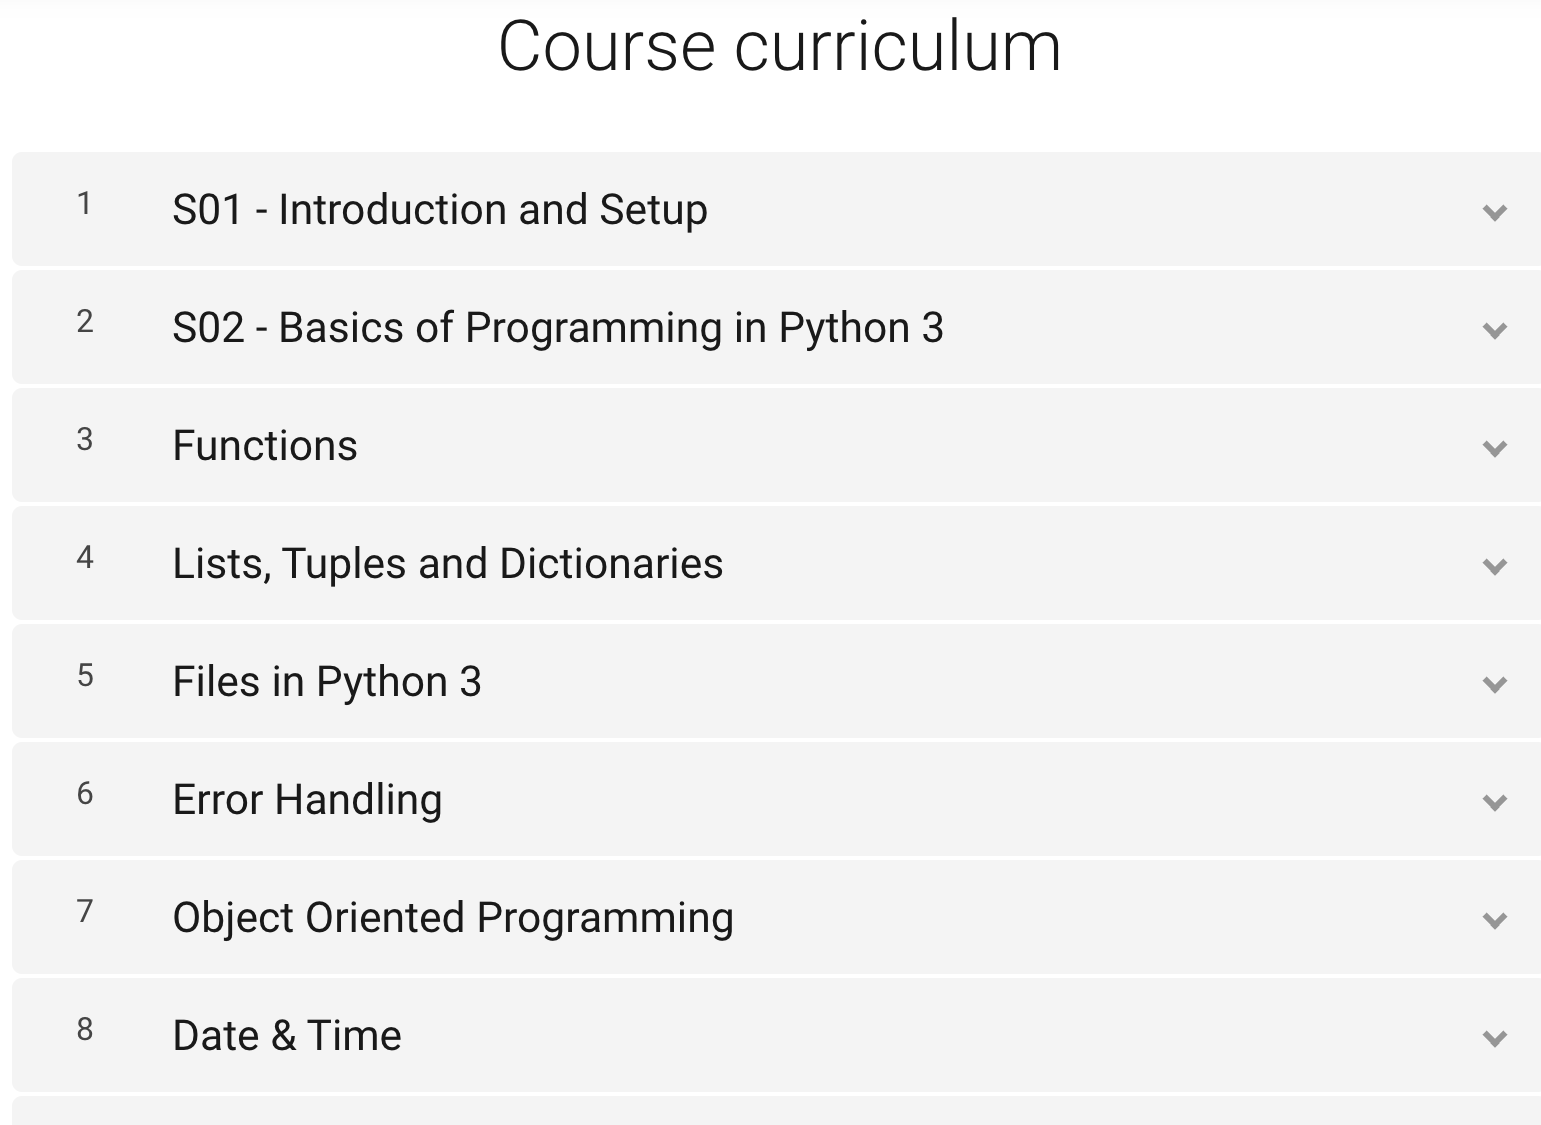The height and width of the screenshot is (1125, 1541).
Task: Select the 'Object Oriented Programming' title text
Action: (x=453, y=918)
